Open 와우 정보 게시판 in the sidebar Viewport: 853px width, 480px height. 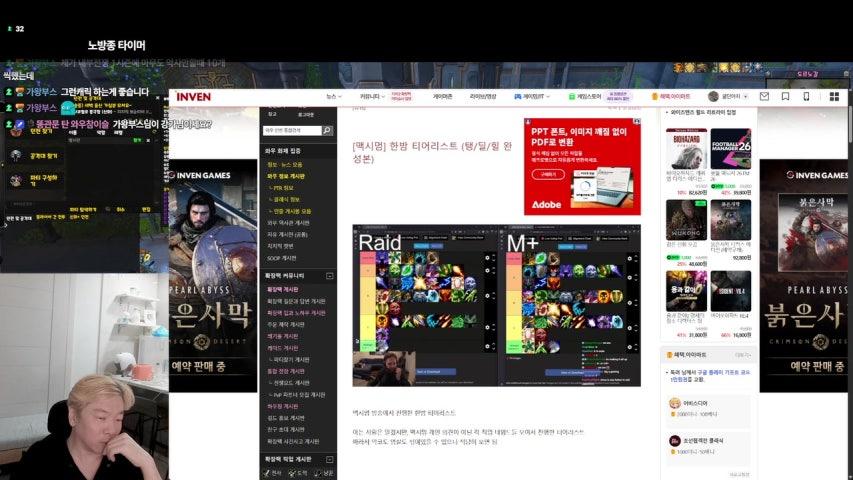[286, 176]
